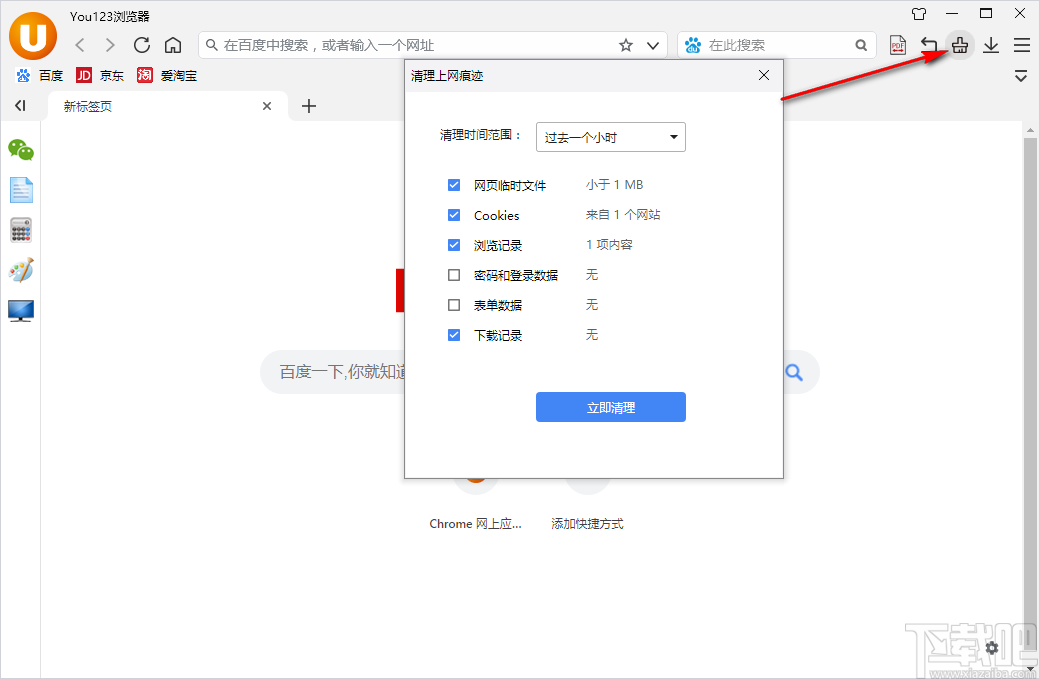Click the chevron below the menu button
This screenshot has width=1040, height=679.
point(1021,75)
